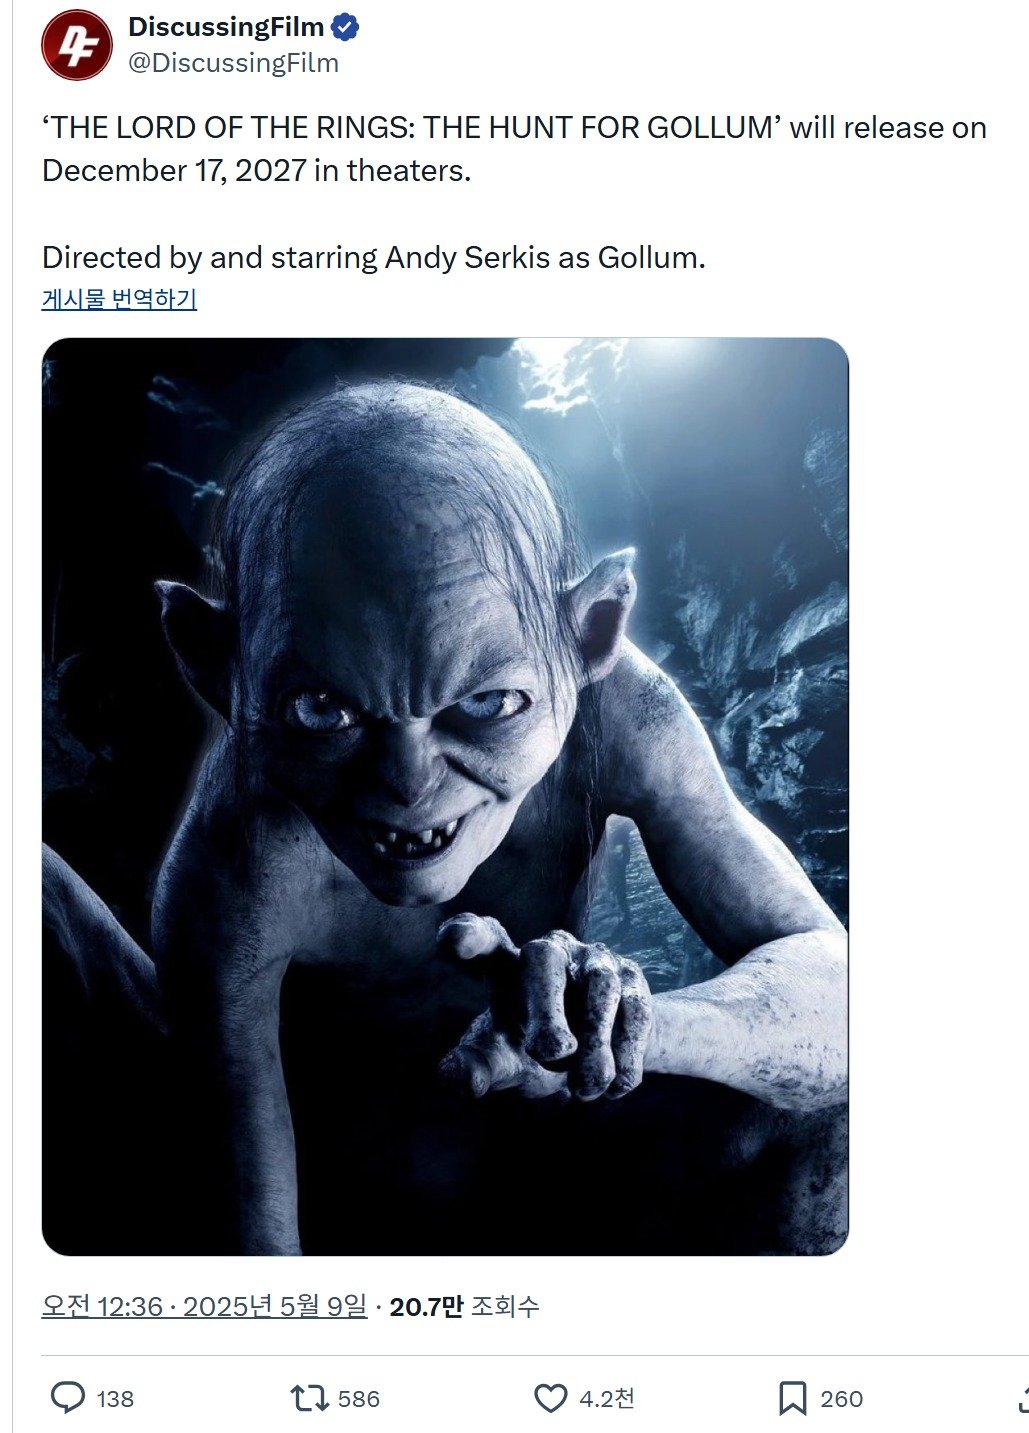
Task: Bookmark the post with bookmark icon
Action: [792, 1397]
